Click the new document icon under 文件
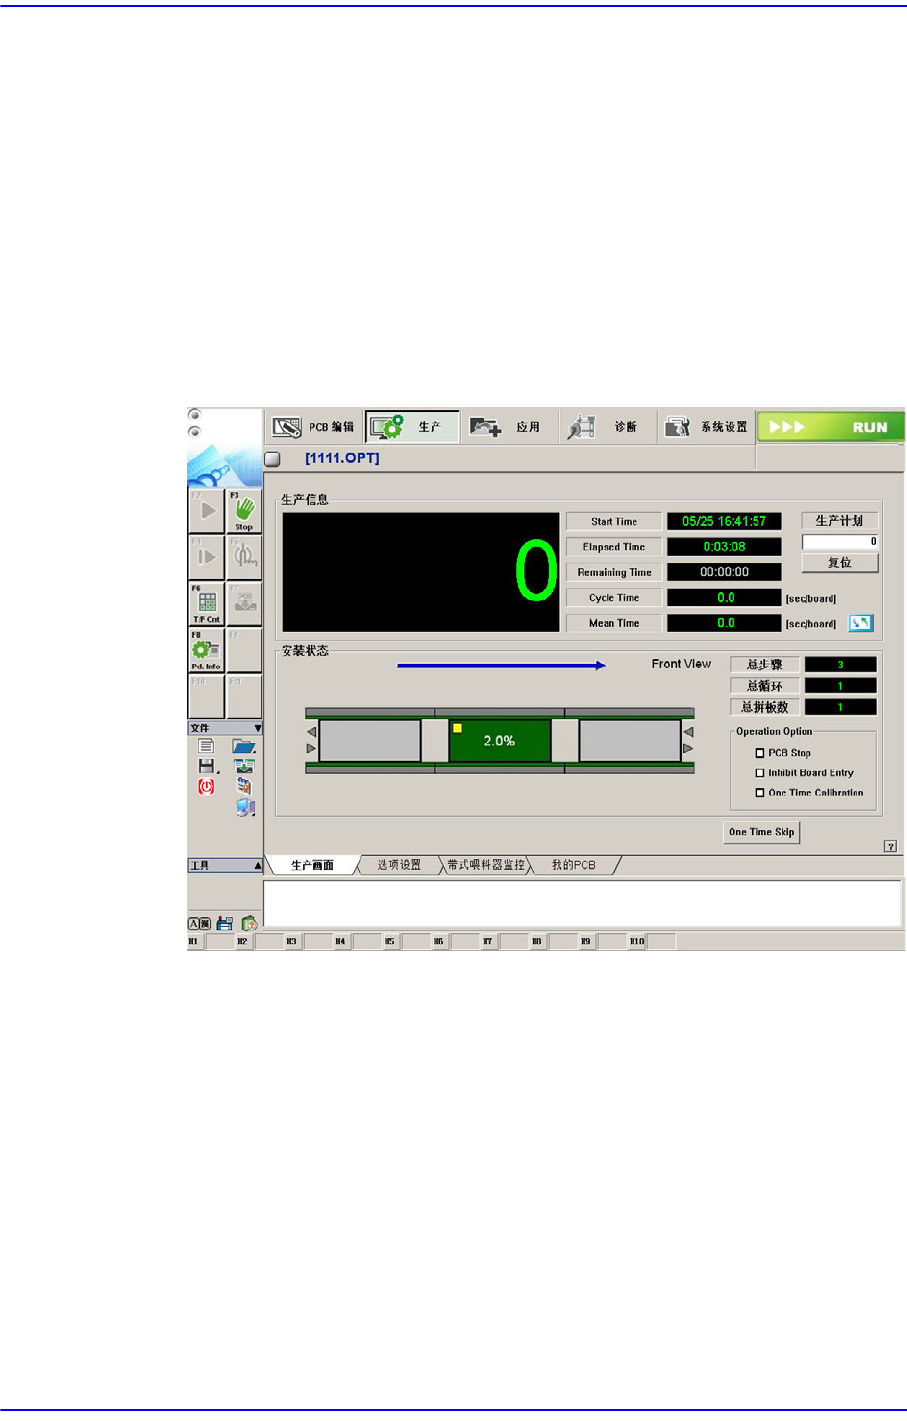Screen dimensions: 907x1421 (x=206, y=746)
